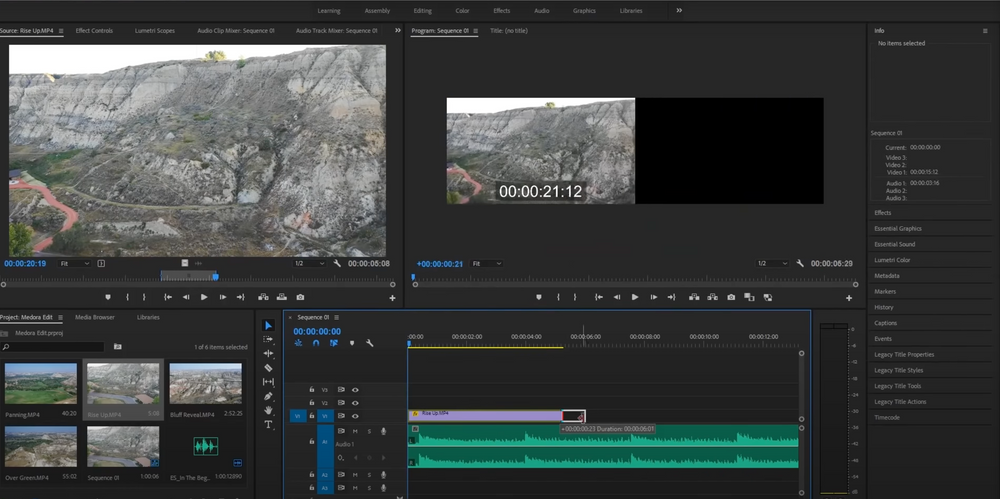Select the Track Select Forward tool
The width and height of the screenshot is (1000, 499).
pos(268,340)
